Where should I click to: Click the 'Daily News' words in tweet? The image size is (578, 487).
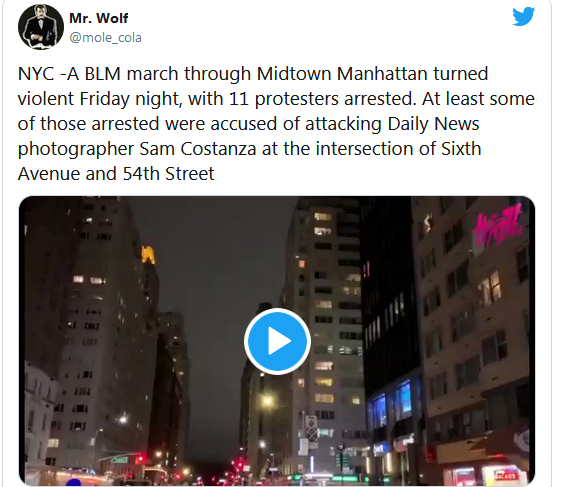pos(434,124)
